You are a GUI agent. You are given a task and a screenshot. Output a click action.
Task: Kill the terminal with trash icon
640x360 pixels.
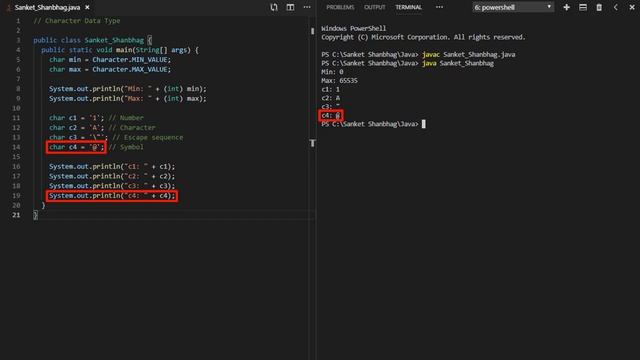pyautogui.click(x=599, y=7)
